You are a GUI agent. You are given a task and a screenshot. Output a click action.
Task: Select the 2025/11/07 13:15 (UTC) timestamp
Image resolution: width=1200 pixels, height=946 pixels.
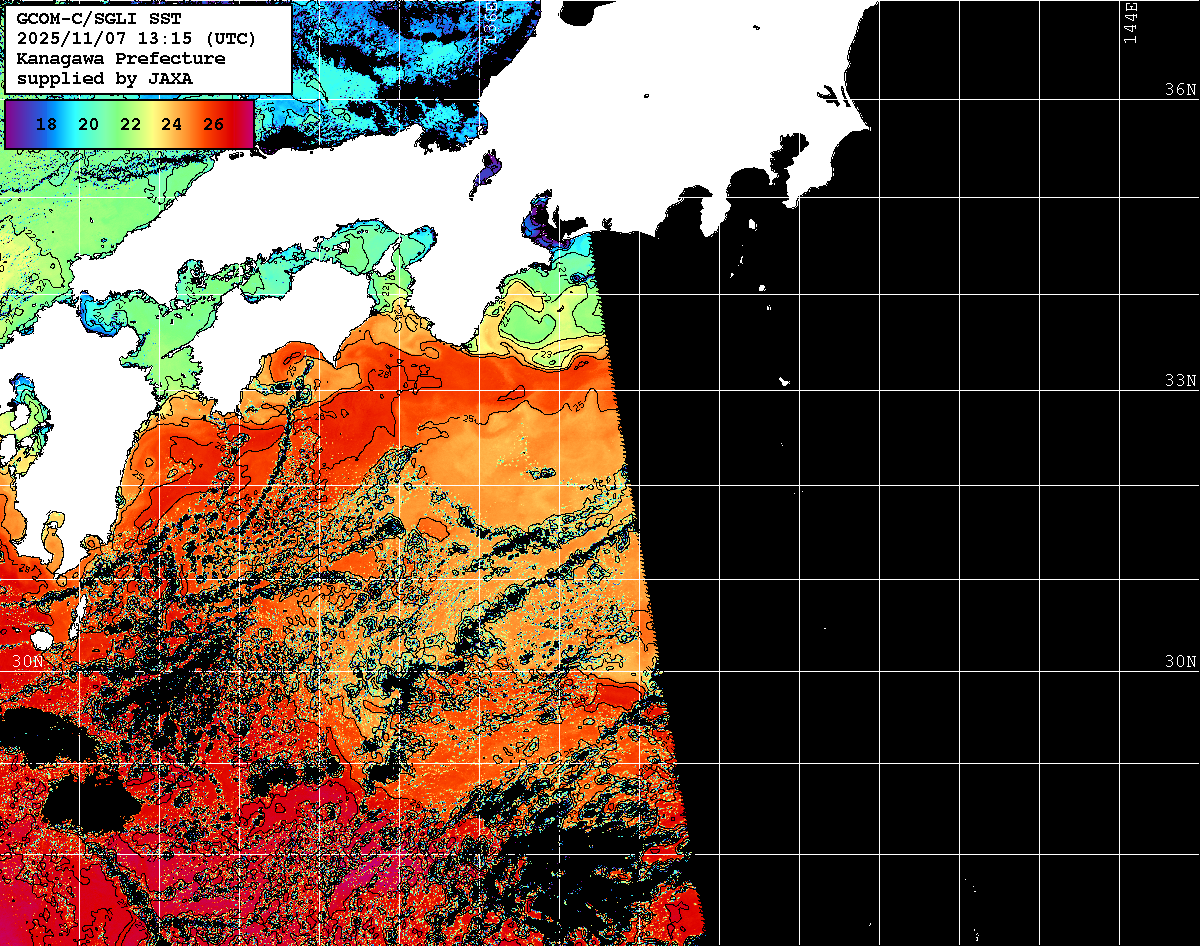pos(136,38)
